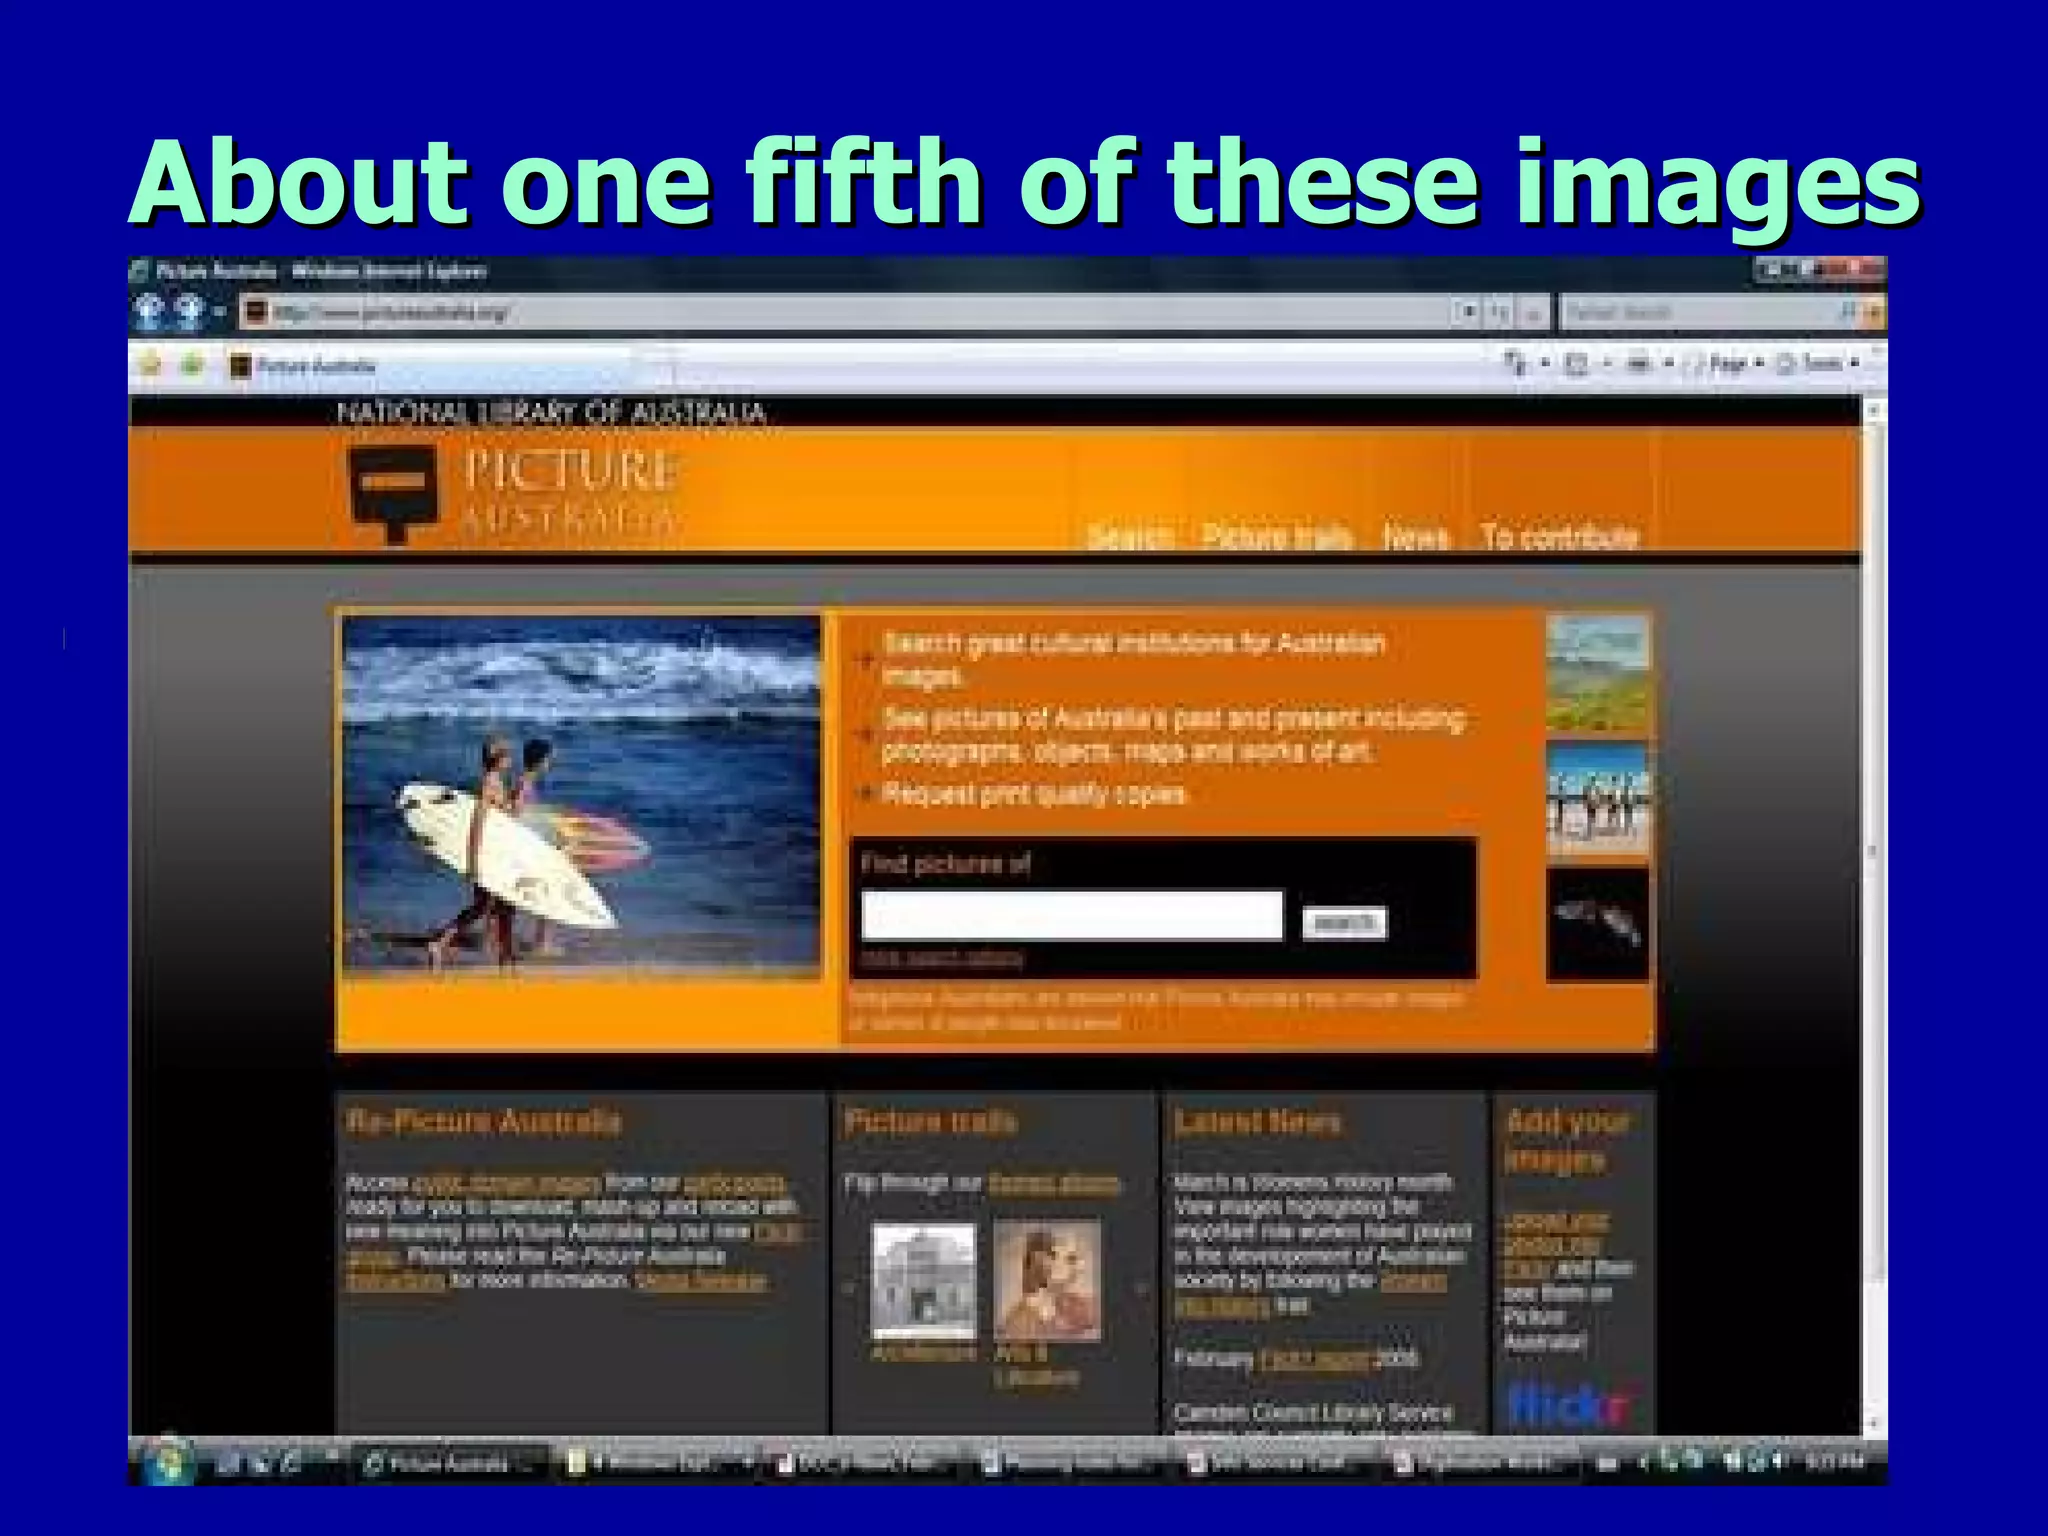Click the Latest News section heading
Screen dimensions: 2048x1536
(x=1257, y=1122)
